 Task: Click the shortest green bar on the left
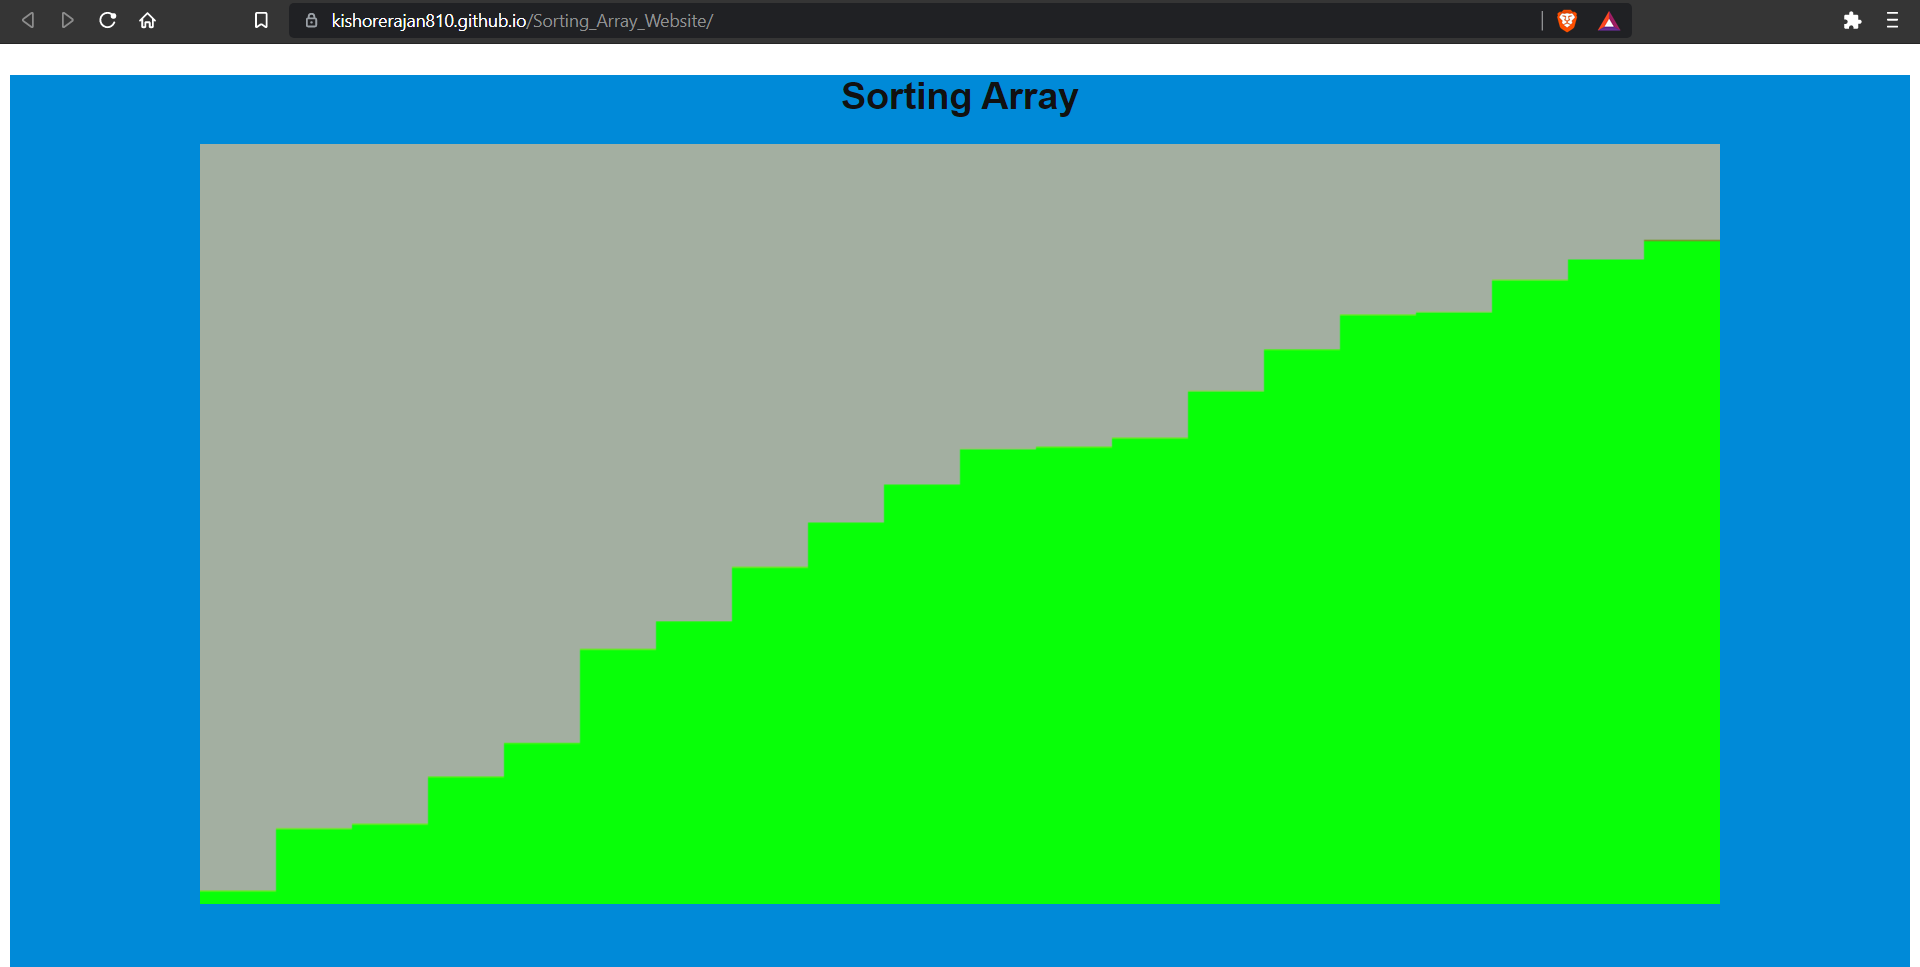tap(237, 897)
